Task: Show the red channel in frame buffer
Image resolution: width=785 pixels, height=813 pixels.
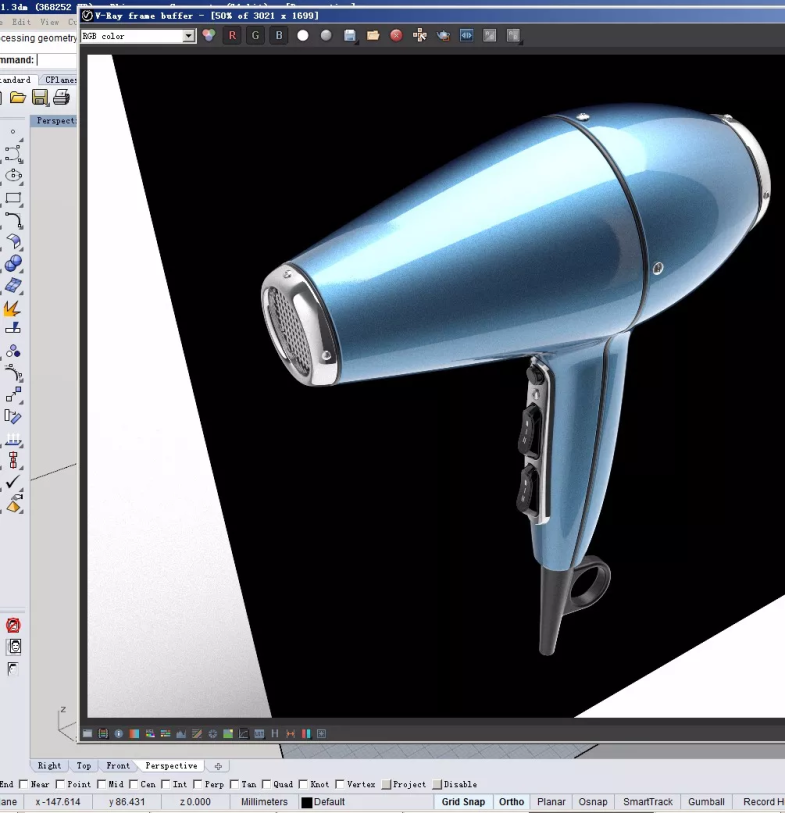Action: 232,36
